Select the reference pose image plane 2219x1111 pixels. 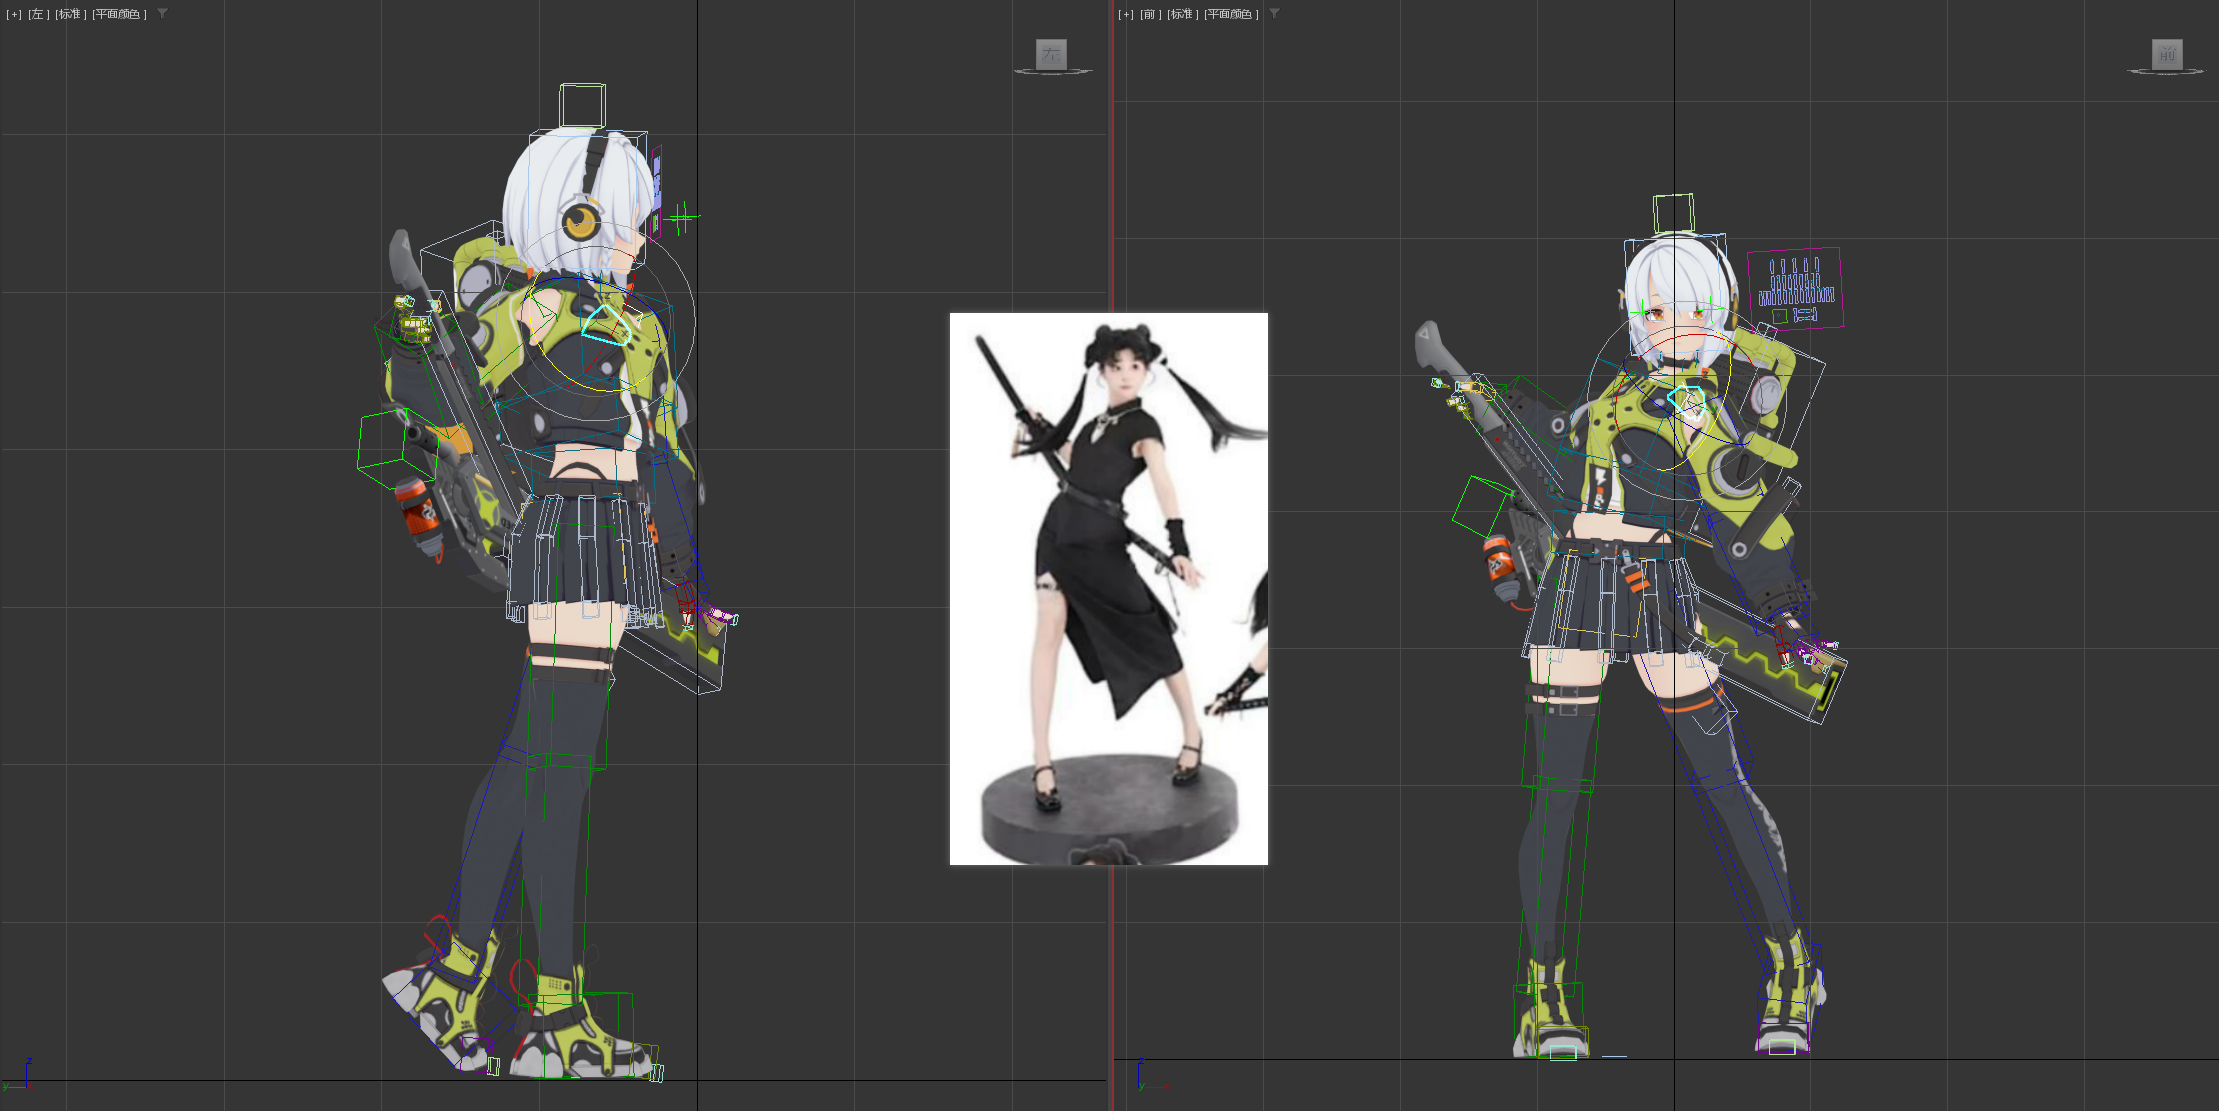[1108, 588]
